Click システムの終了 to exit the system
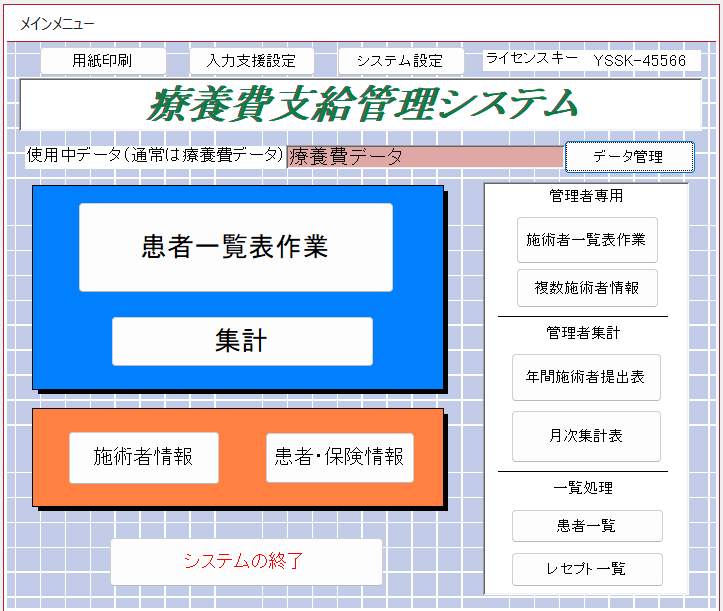Image resolution: width=723 pixels, height=611 pixels. (245, 561)
